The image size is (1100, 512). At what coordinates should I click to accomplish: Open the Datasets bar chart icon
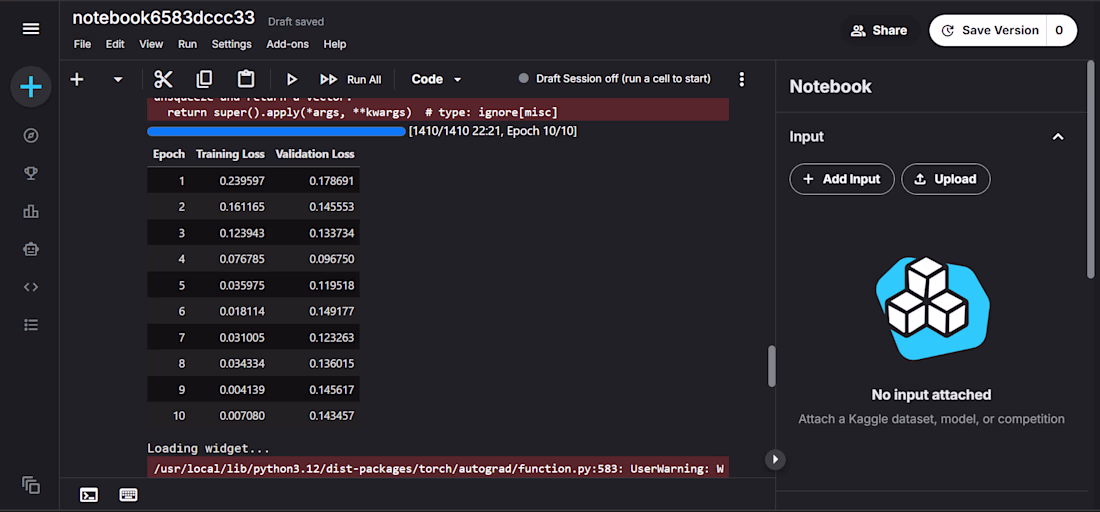click(x=31, y=212)
